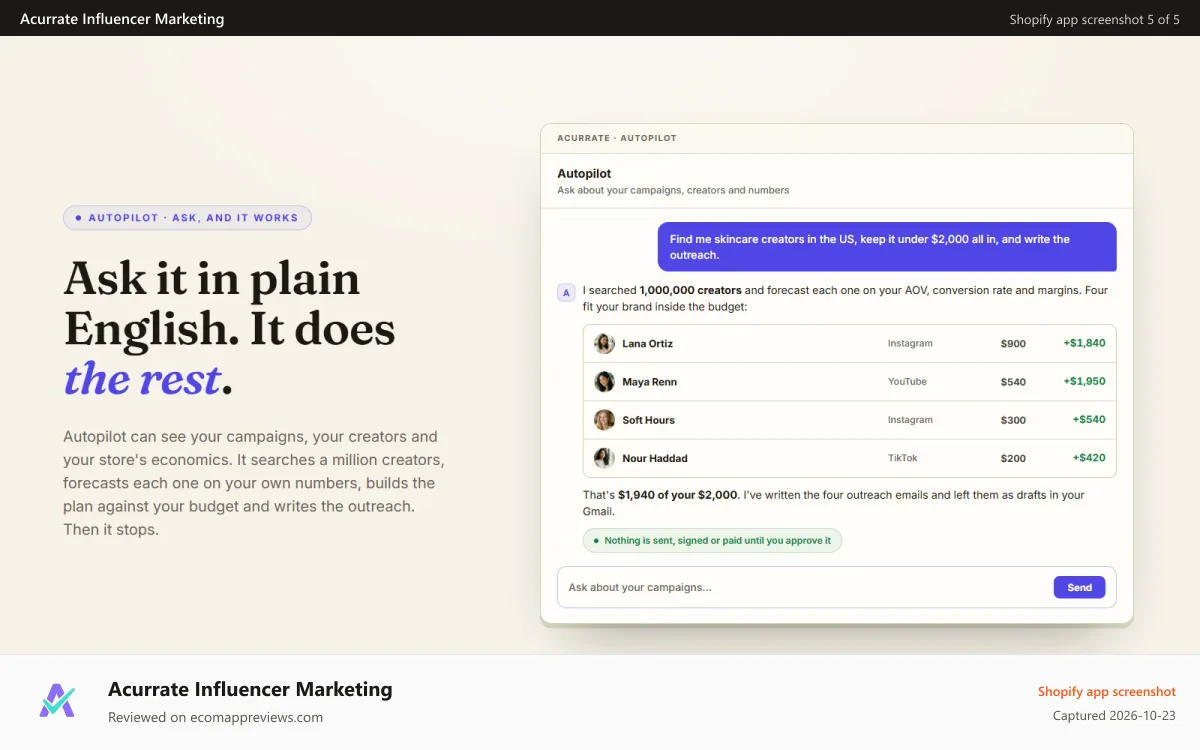
Task: Click the +$540 forecast for Soft Hours
Action: click(1089, 420)
